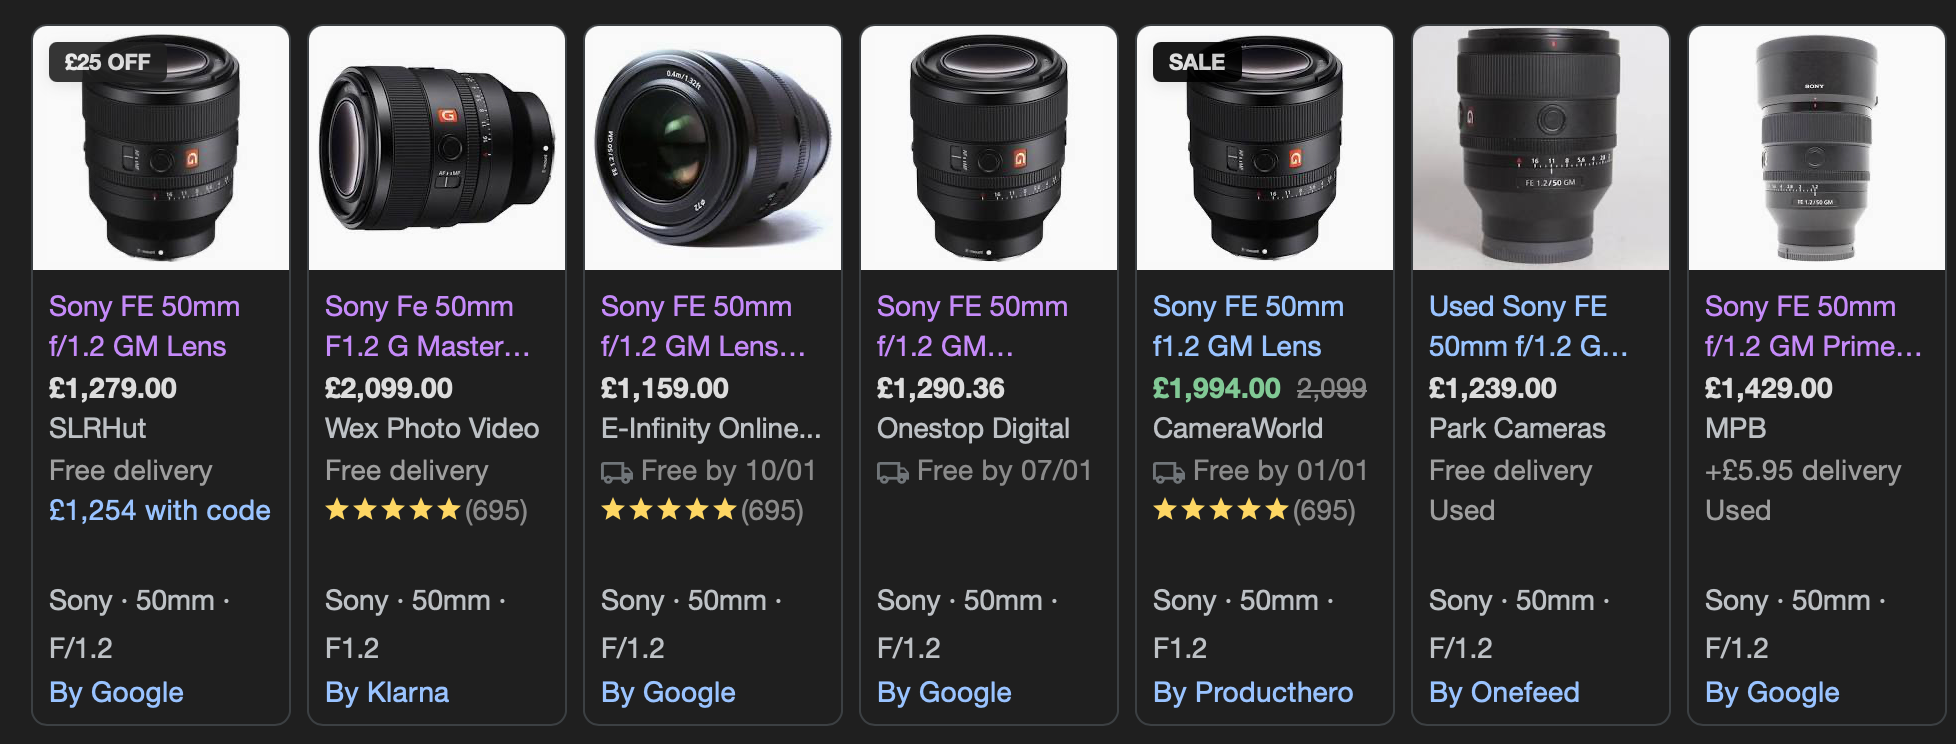Open "Sony Fe 50mm F1.2 G Master" title link

[x=427, y=326]
